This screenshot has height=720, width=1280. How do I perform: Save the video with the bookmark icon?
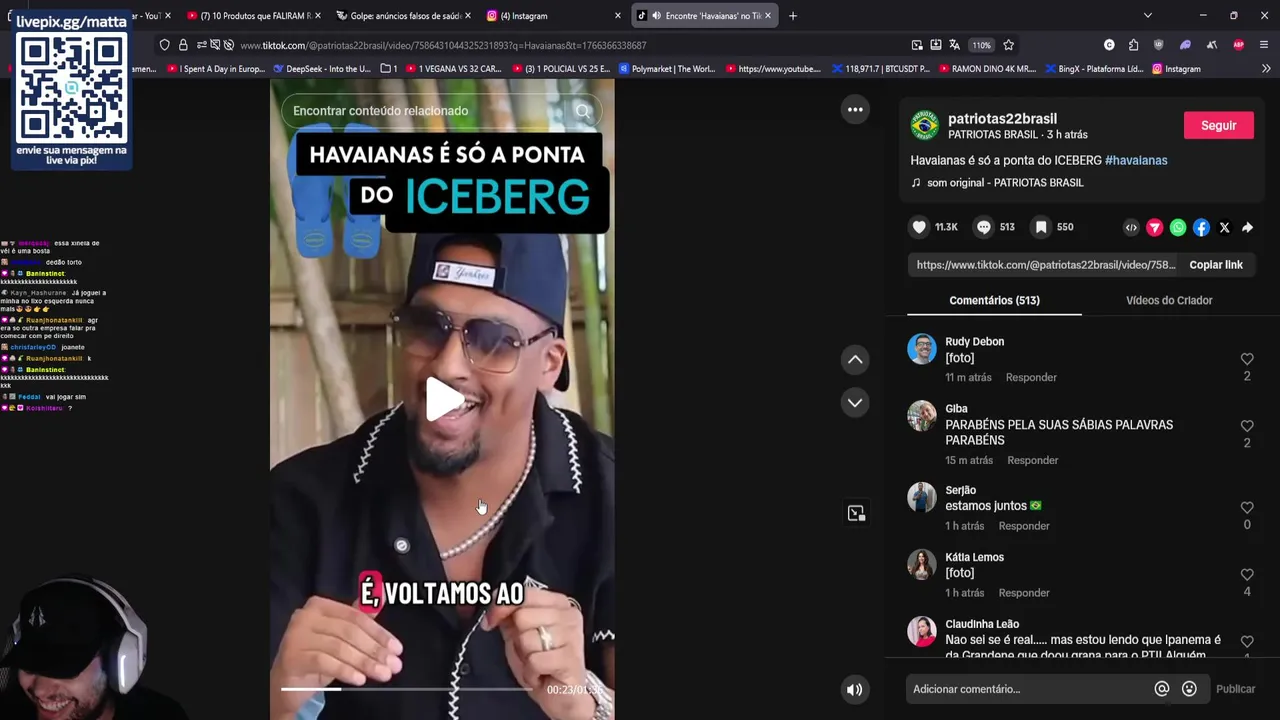(1041, 227)
